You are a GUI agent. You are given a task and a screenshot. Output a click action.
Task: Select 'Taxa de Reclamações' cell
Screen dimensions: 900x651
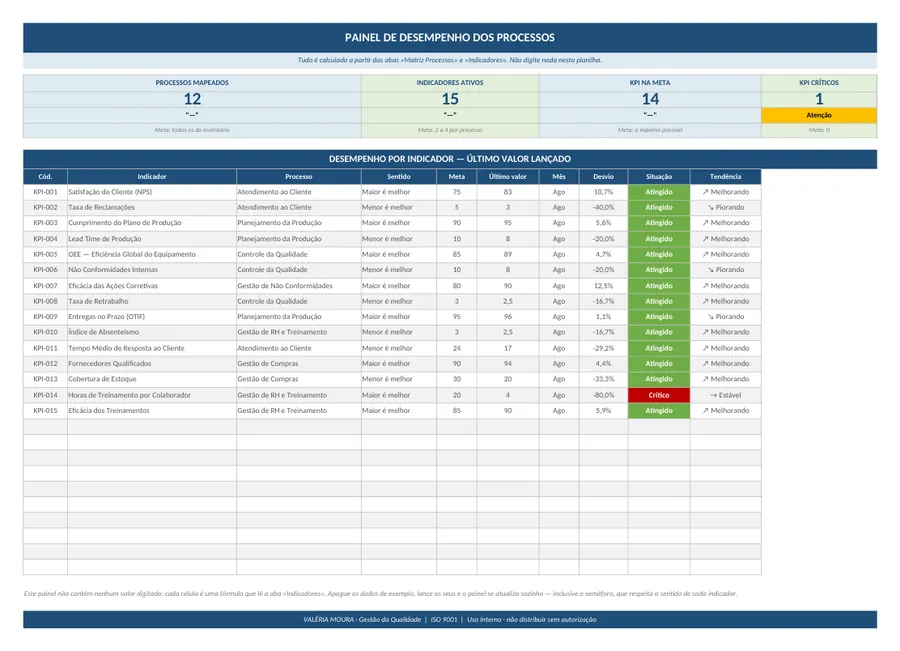pos(152,207)
